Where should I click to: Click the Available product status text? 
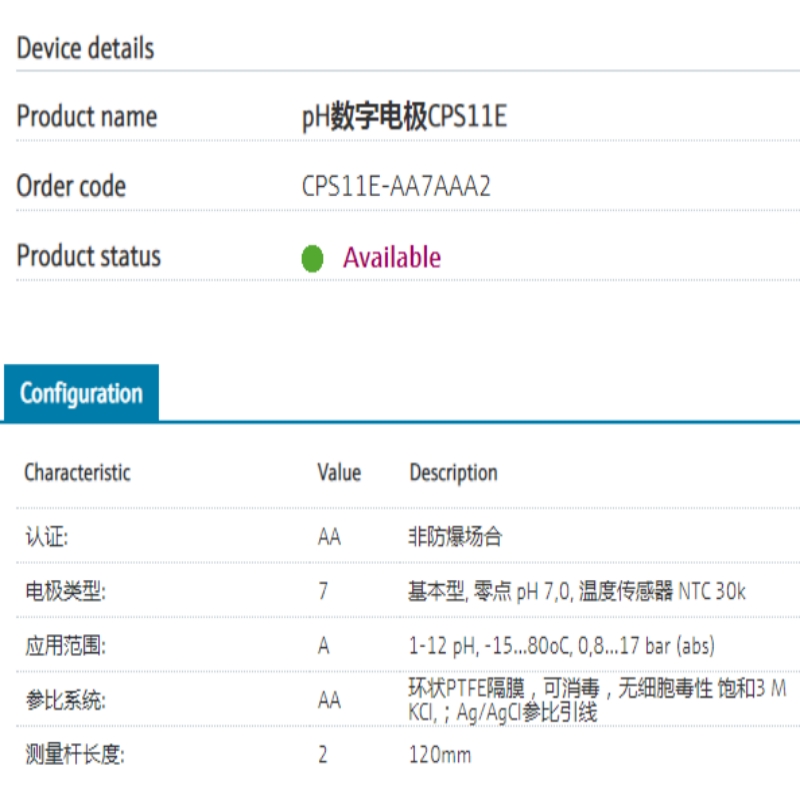[391, 258]
